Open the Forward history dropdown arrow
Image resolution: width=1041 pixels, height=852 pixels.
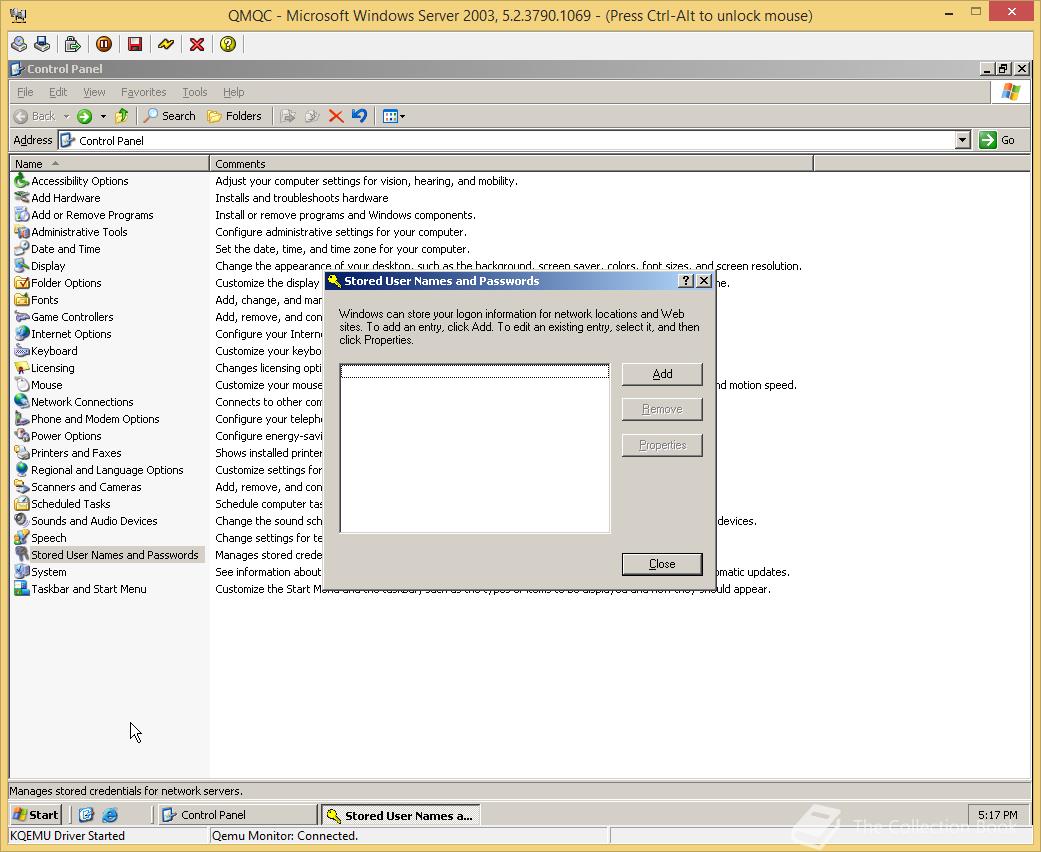coord(103,116)
